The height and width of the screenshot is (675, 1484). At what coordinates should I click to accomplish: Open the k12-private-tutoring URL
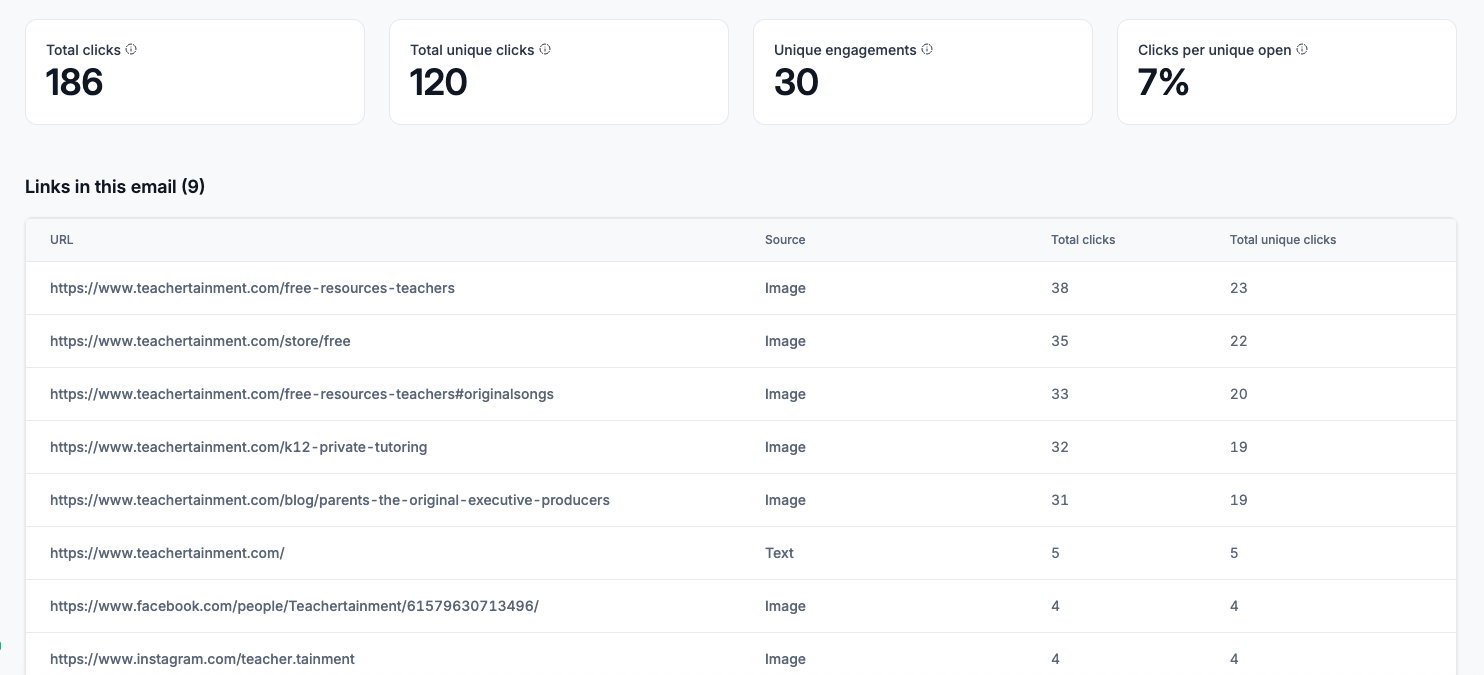239,447
